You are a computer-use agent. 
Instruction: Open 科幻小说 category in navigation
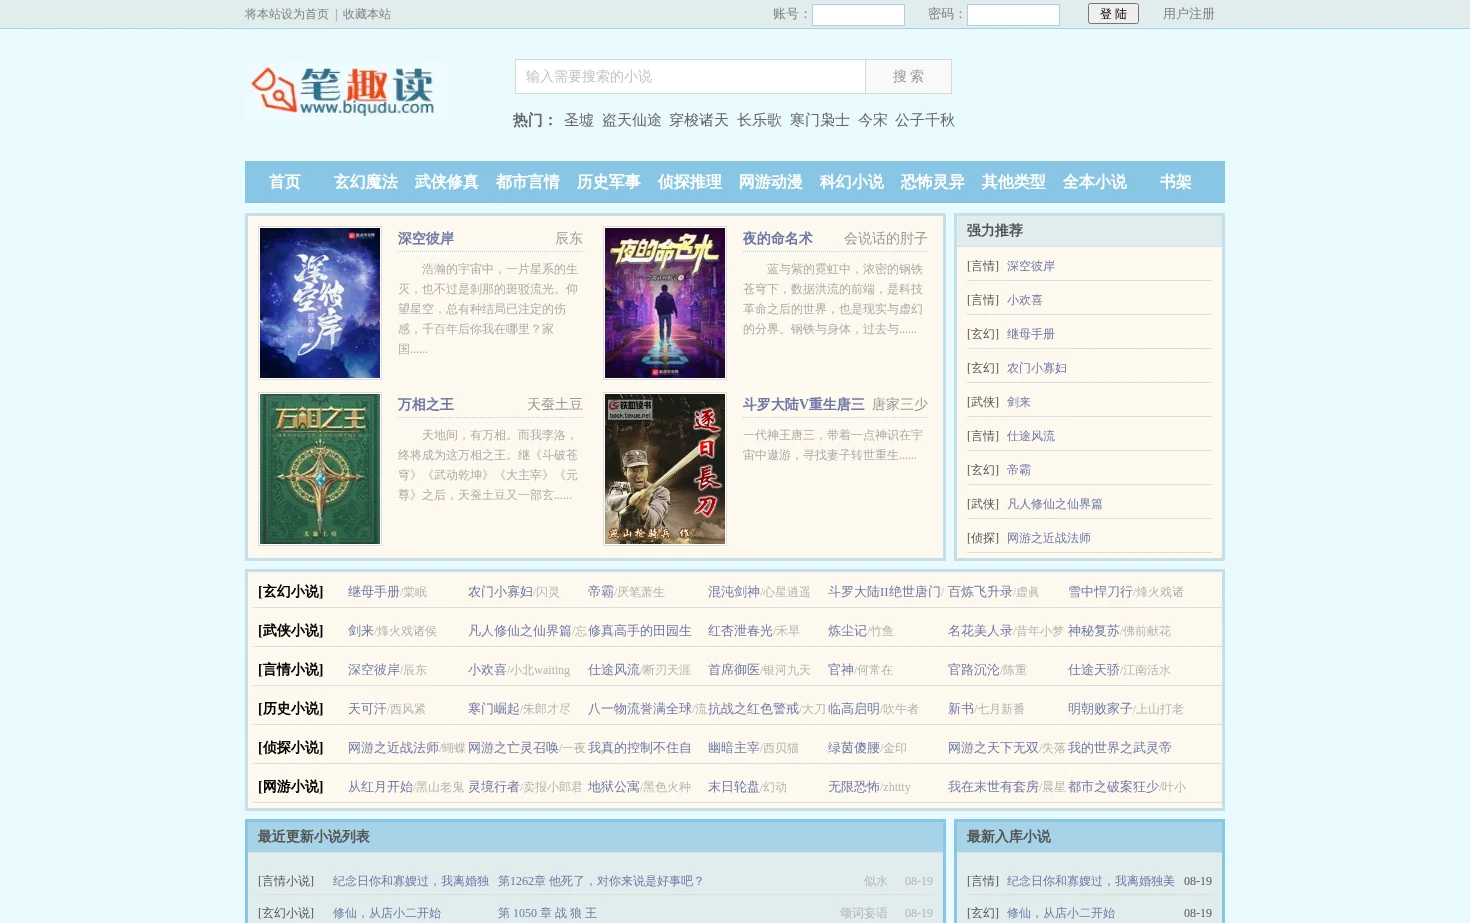852,182
